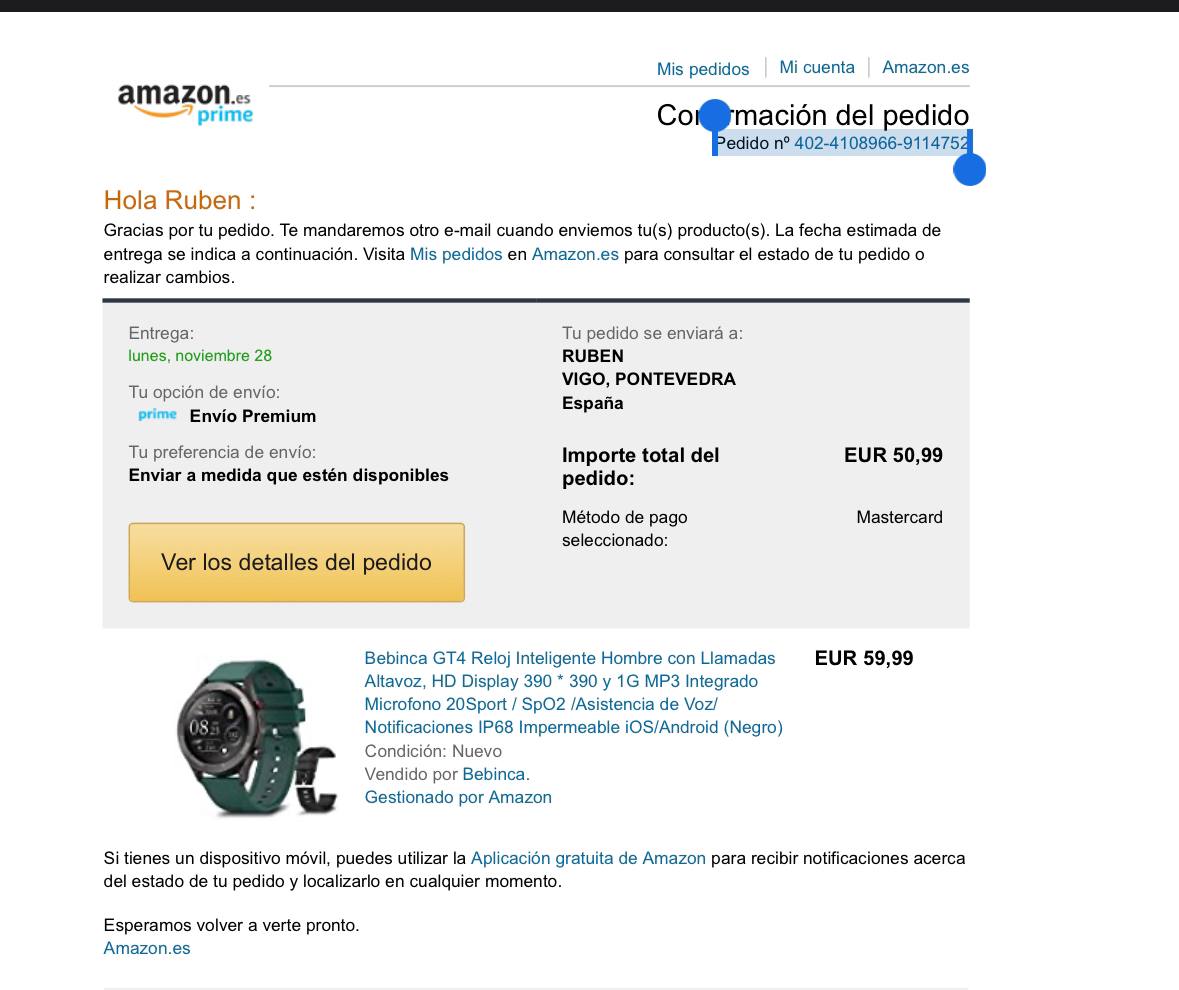Click Amazon.es signature link at bottom
Viewport: 1179px width, 990px height.
(x=147, y=948)
